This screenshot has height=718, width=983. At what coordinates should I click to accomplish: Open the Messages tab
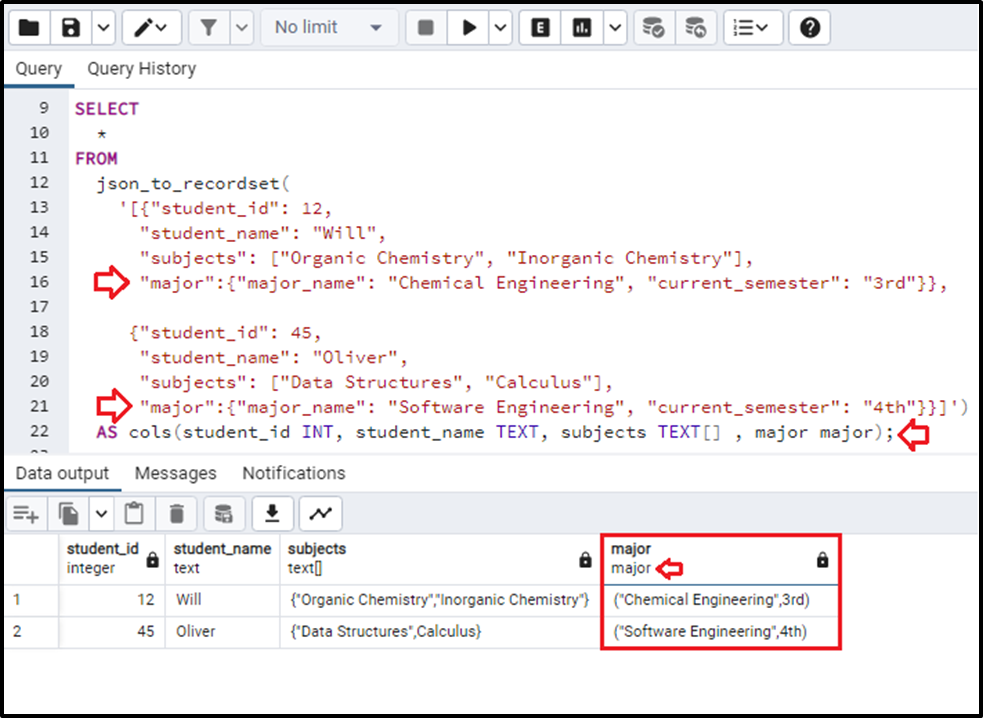[175, 472]
